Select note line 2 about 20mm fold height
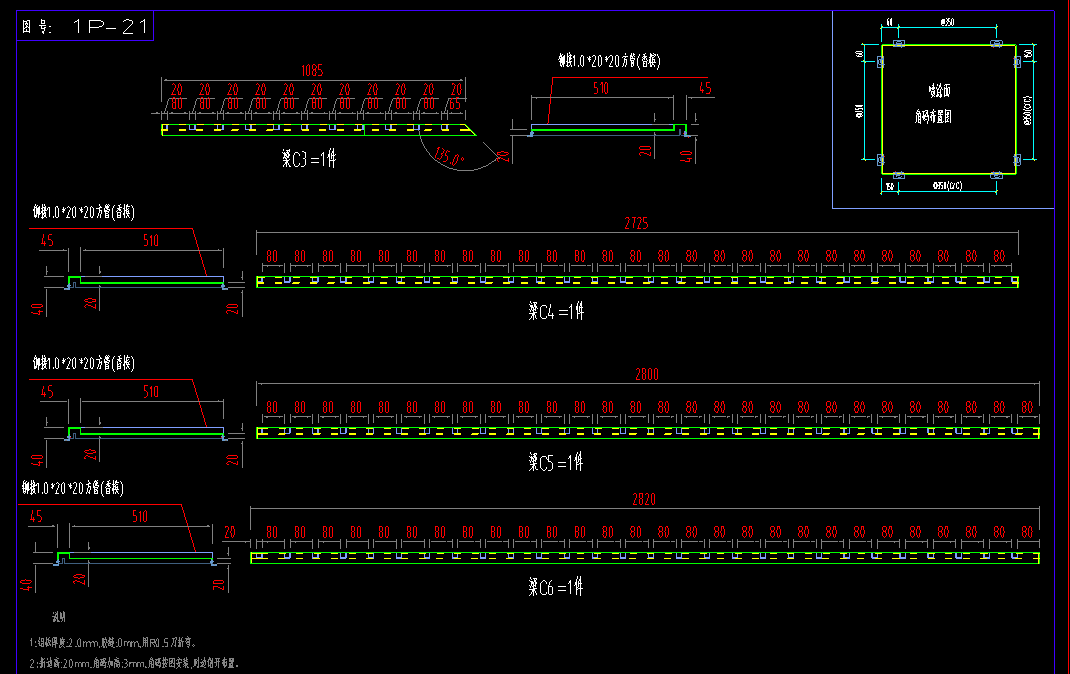Image resolution: width=1070 pixels, height=674 pixels. pos(134,663)
